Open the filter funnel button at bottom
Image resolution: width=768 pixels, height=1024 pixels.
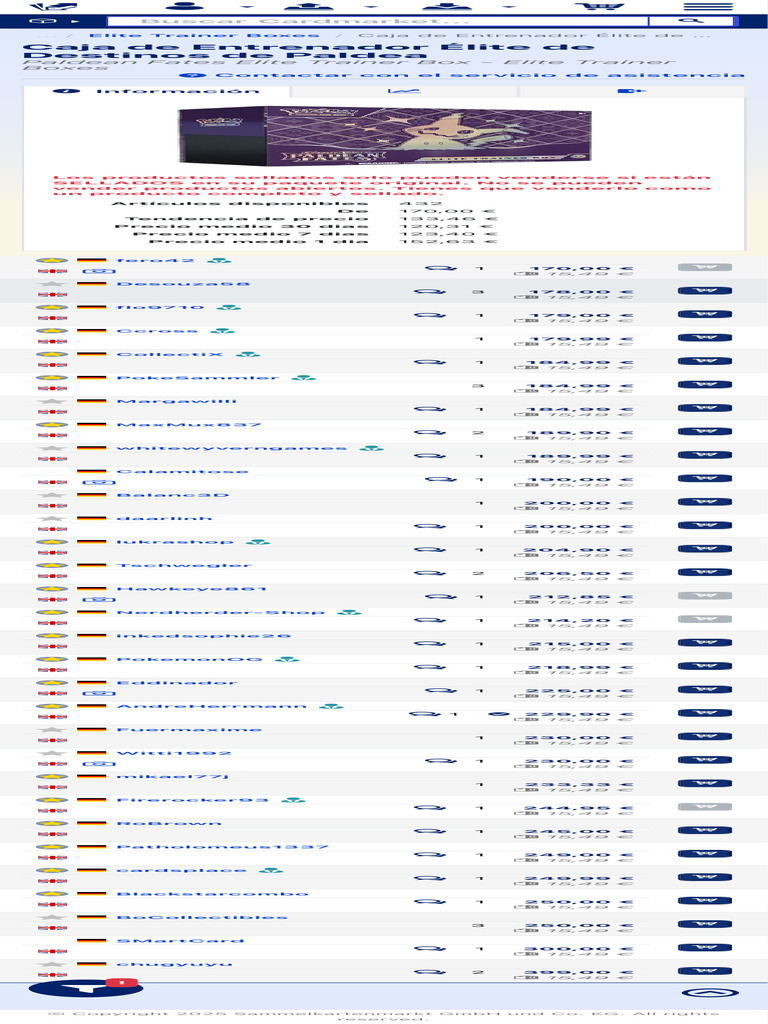[86, 988]
